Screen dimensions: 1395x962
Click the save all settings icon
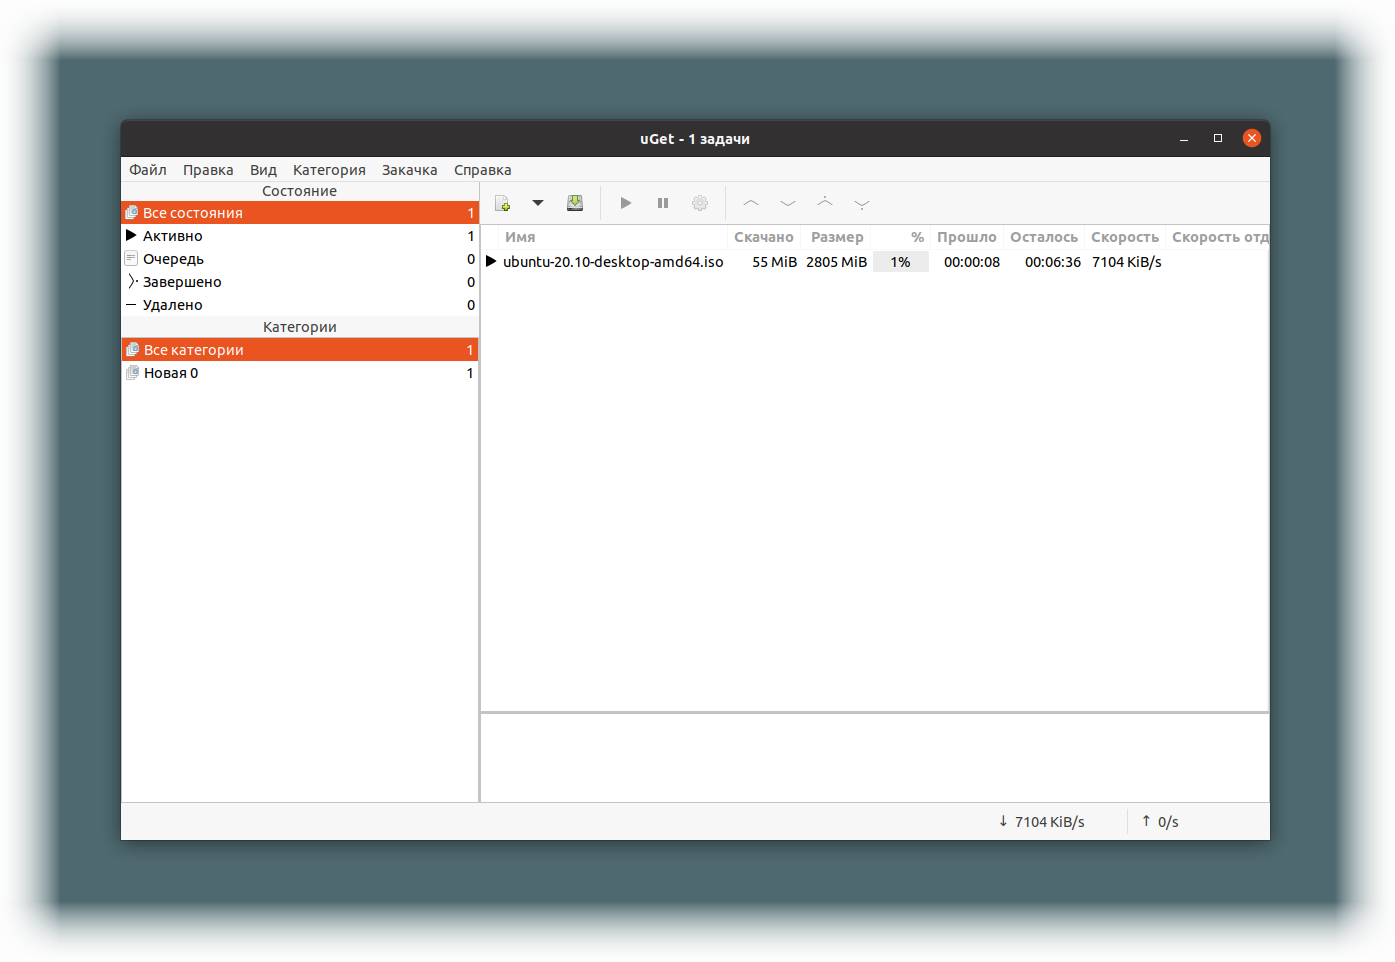coord(575,203)
